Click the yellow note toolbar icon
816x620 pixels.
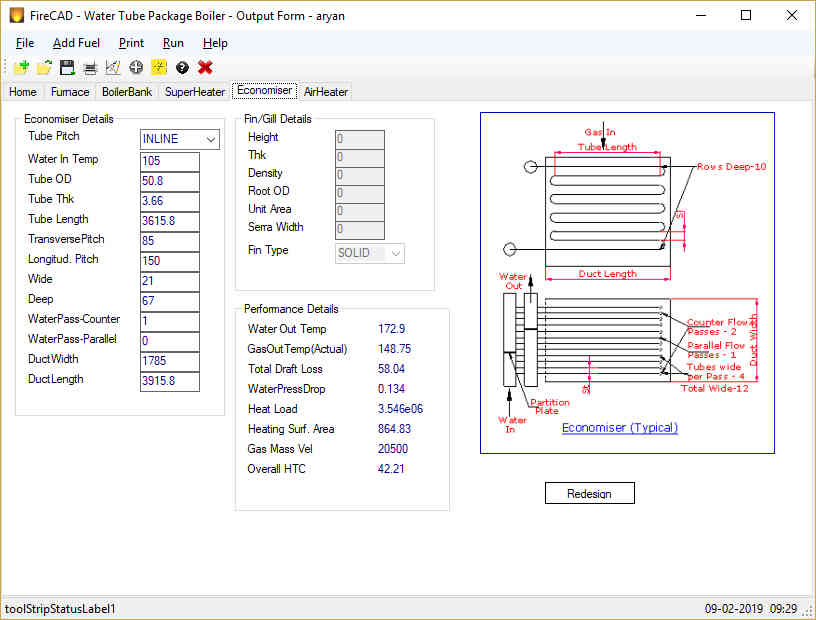click(x=159, y=67)
